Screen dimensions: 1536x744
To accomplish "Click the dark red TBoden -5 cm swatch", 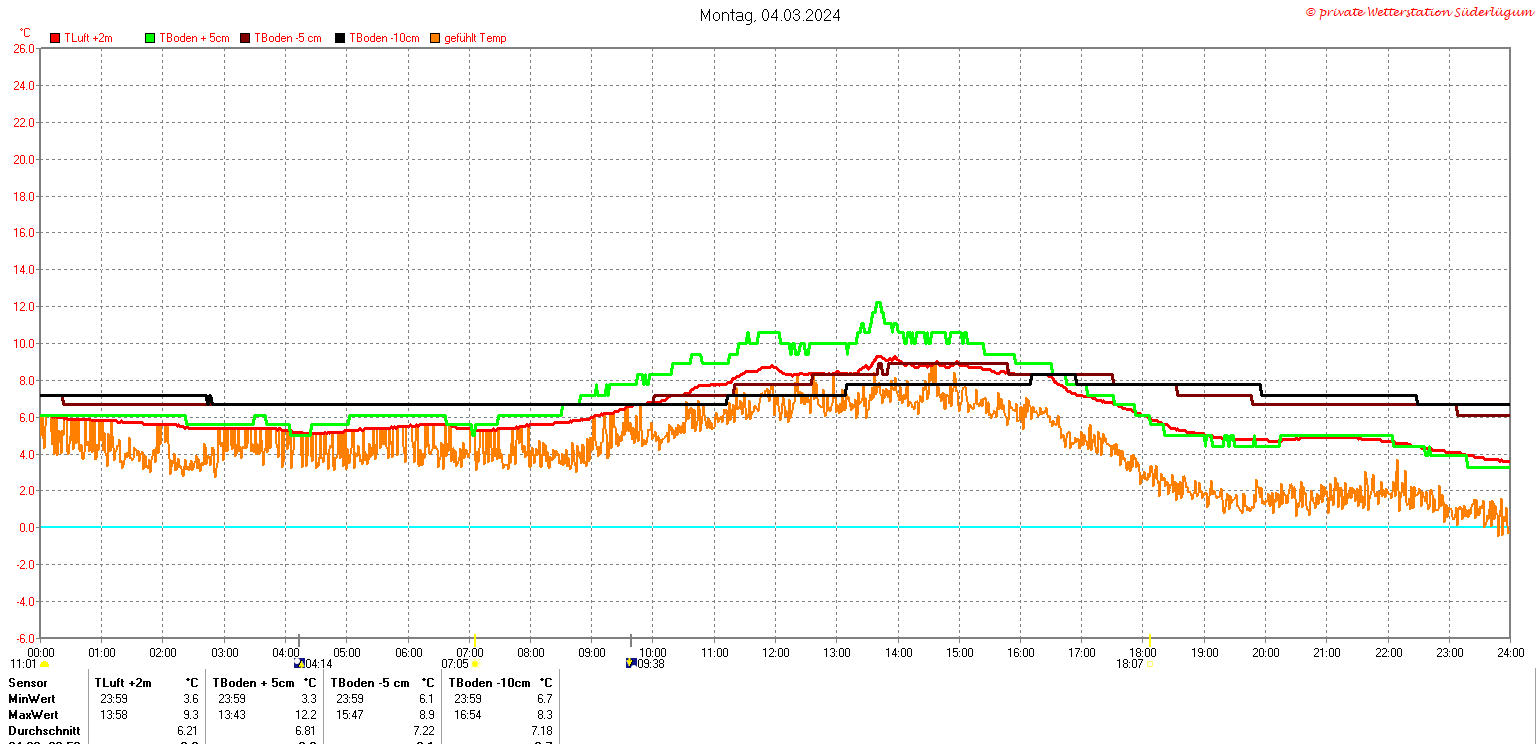I will tap(246, 38).
